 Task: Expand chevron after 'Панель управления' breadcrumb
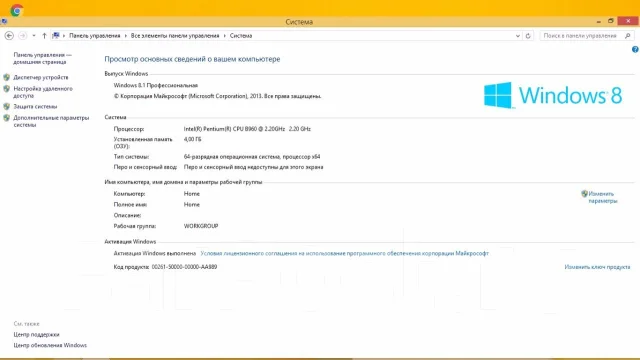(126, 36)
